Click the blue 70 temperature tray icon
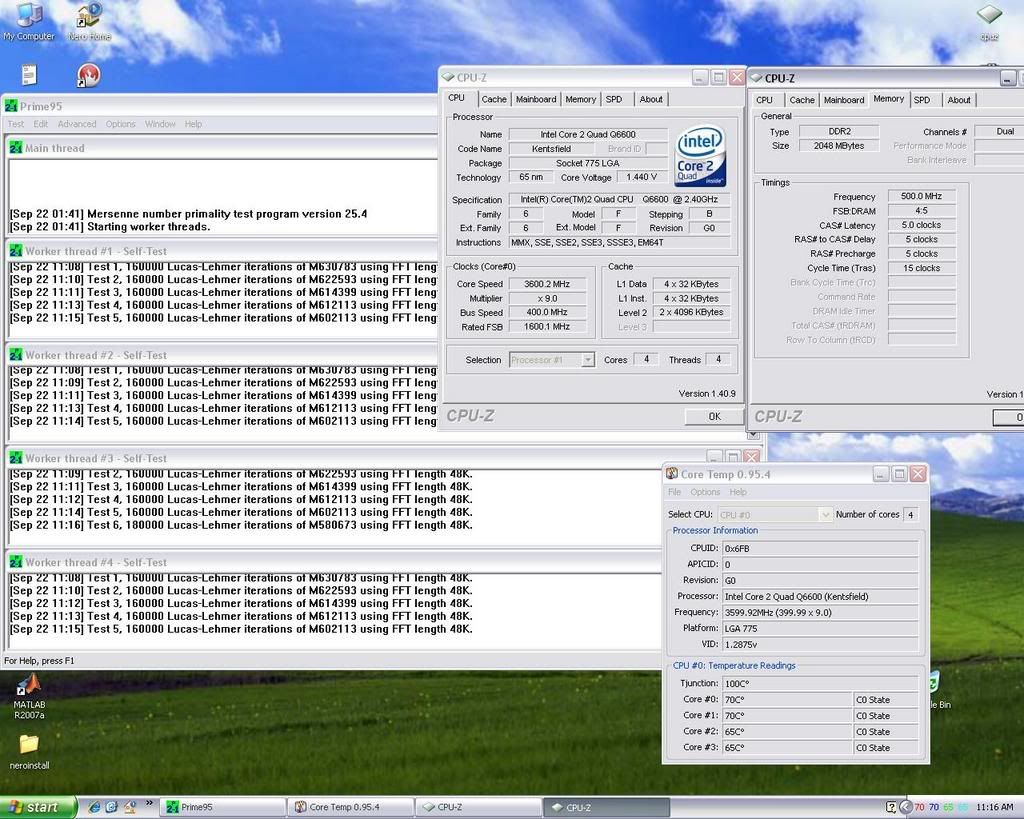 coord(934,807)
